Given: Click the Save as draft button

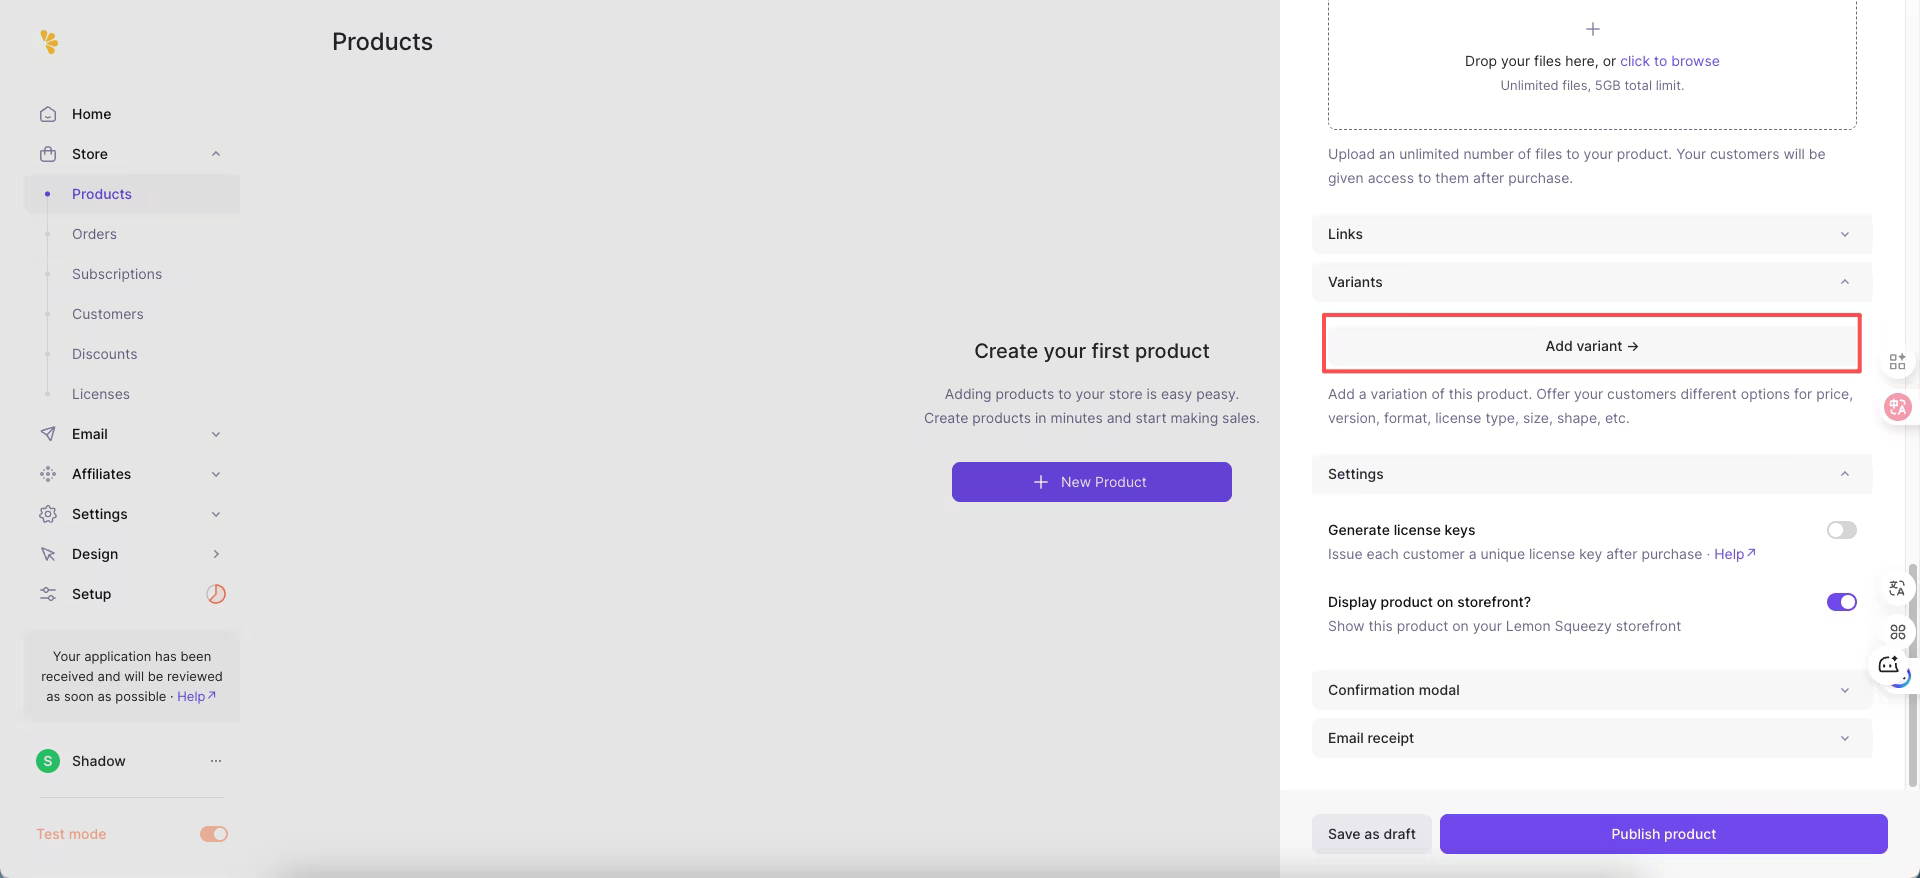Looking at the screenshot, I should click(1371, 834).
